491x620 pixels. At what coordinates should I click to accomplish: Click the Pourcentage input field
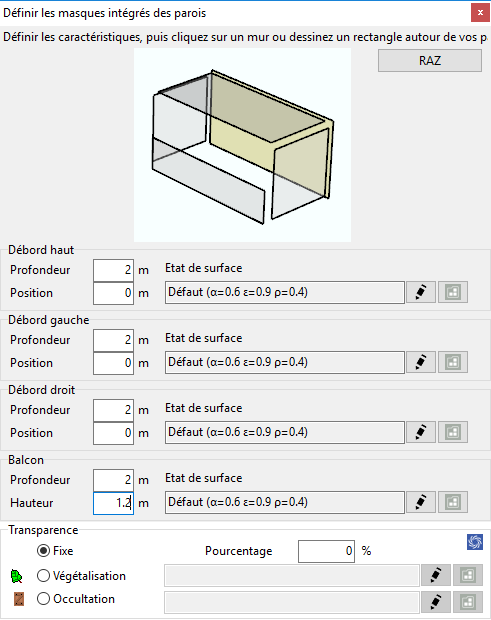[327, 551]
